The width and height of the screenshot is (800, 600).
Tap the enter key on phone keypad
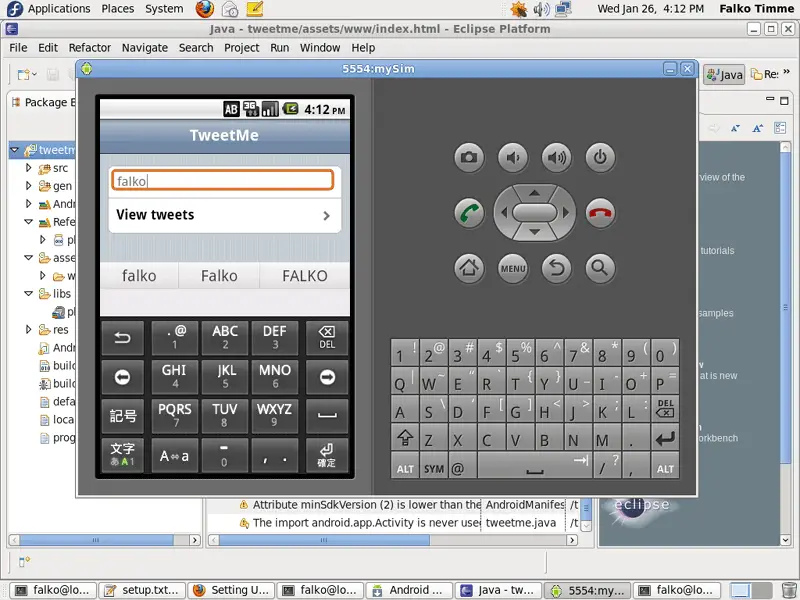tap(327, 455)
